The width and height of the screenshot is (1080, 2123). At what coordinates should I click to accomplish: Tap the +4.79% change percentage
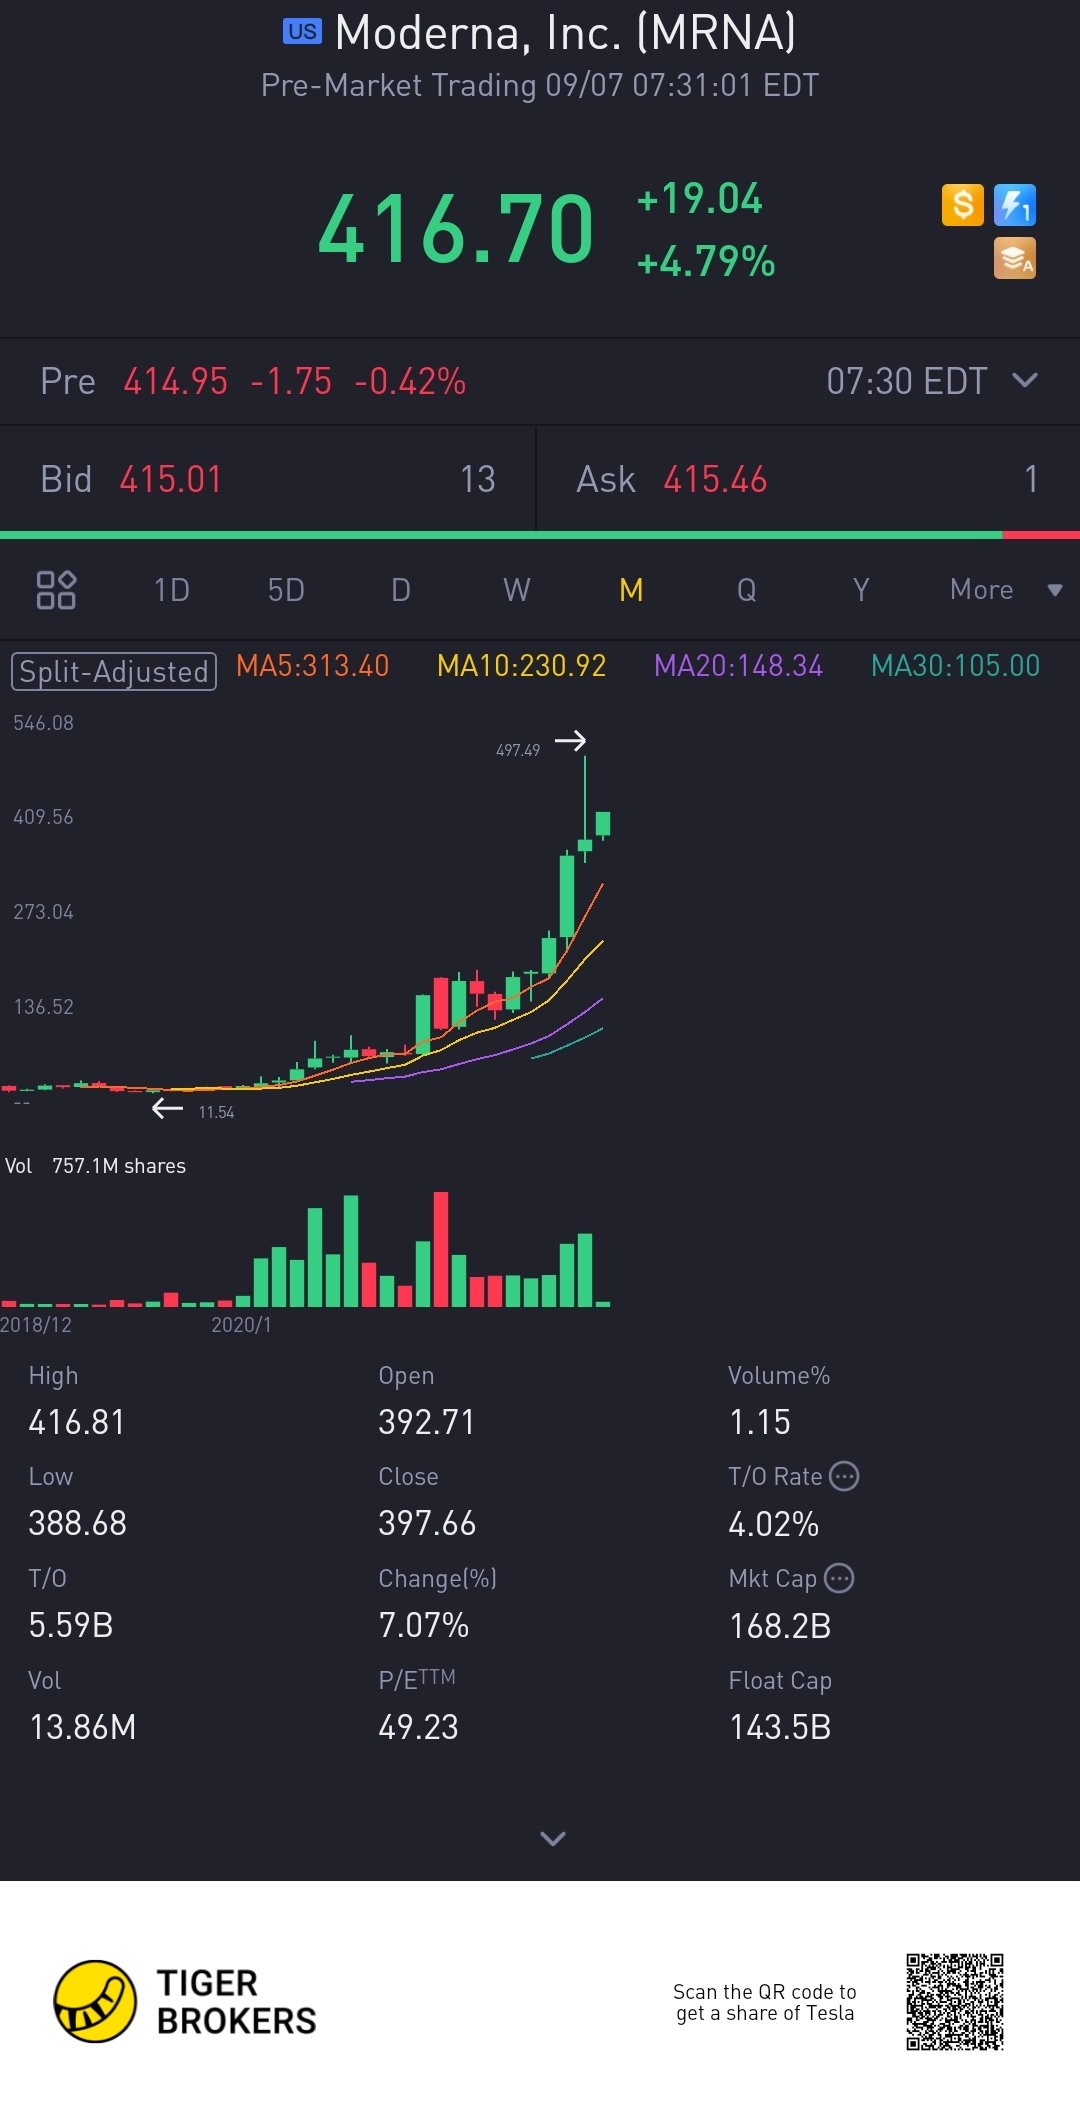(x=706, y=262)
